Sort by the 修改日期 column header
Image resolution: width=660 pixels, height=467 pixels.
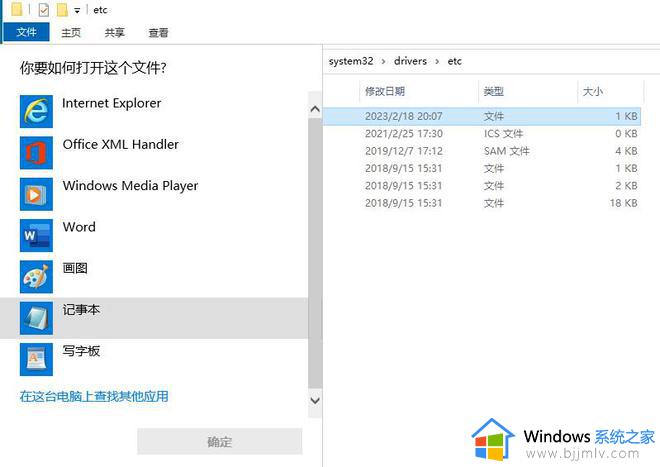click(x=385, y=91)
